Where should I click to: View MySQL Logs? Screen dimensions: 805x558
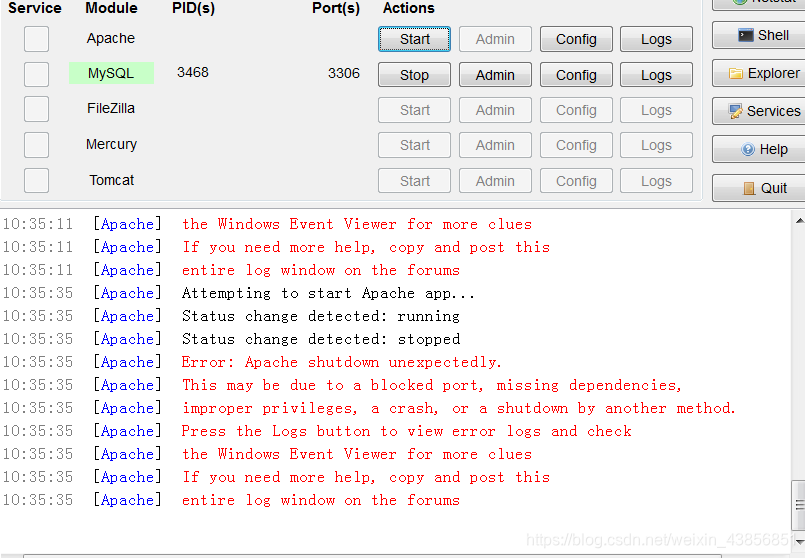pyautogui.click(x=656, y=75)
